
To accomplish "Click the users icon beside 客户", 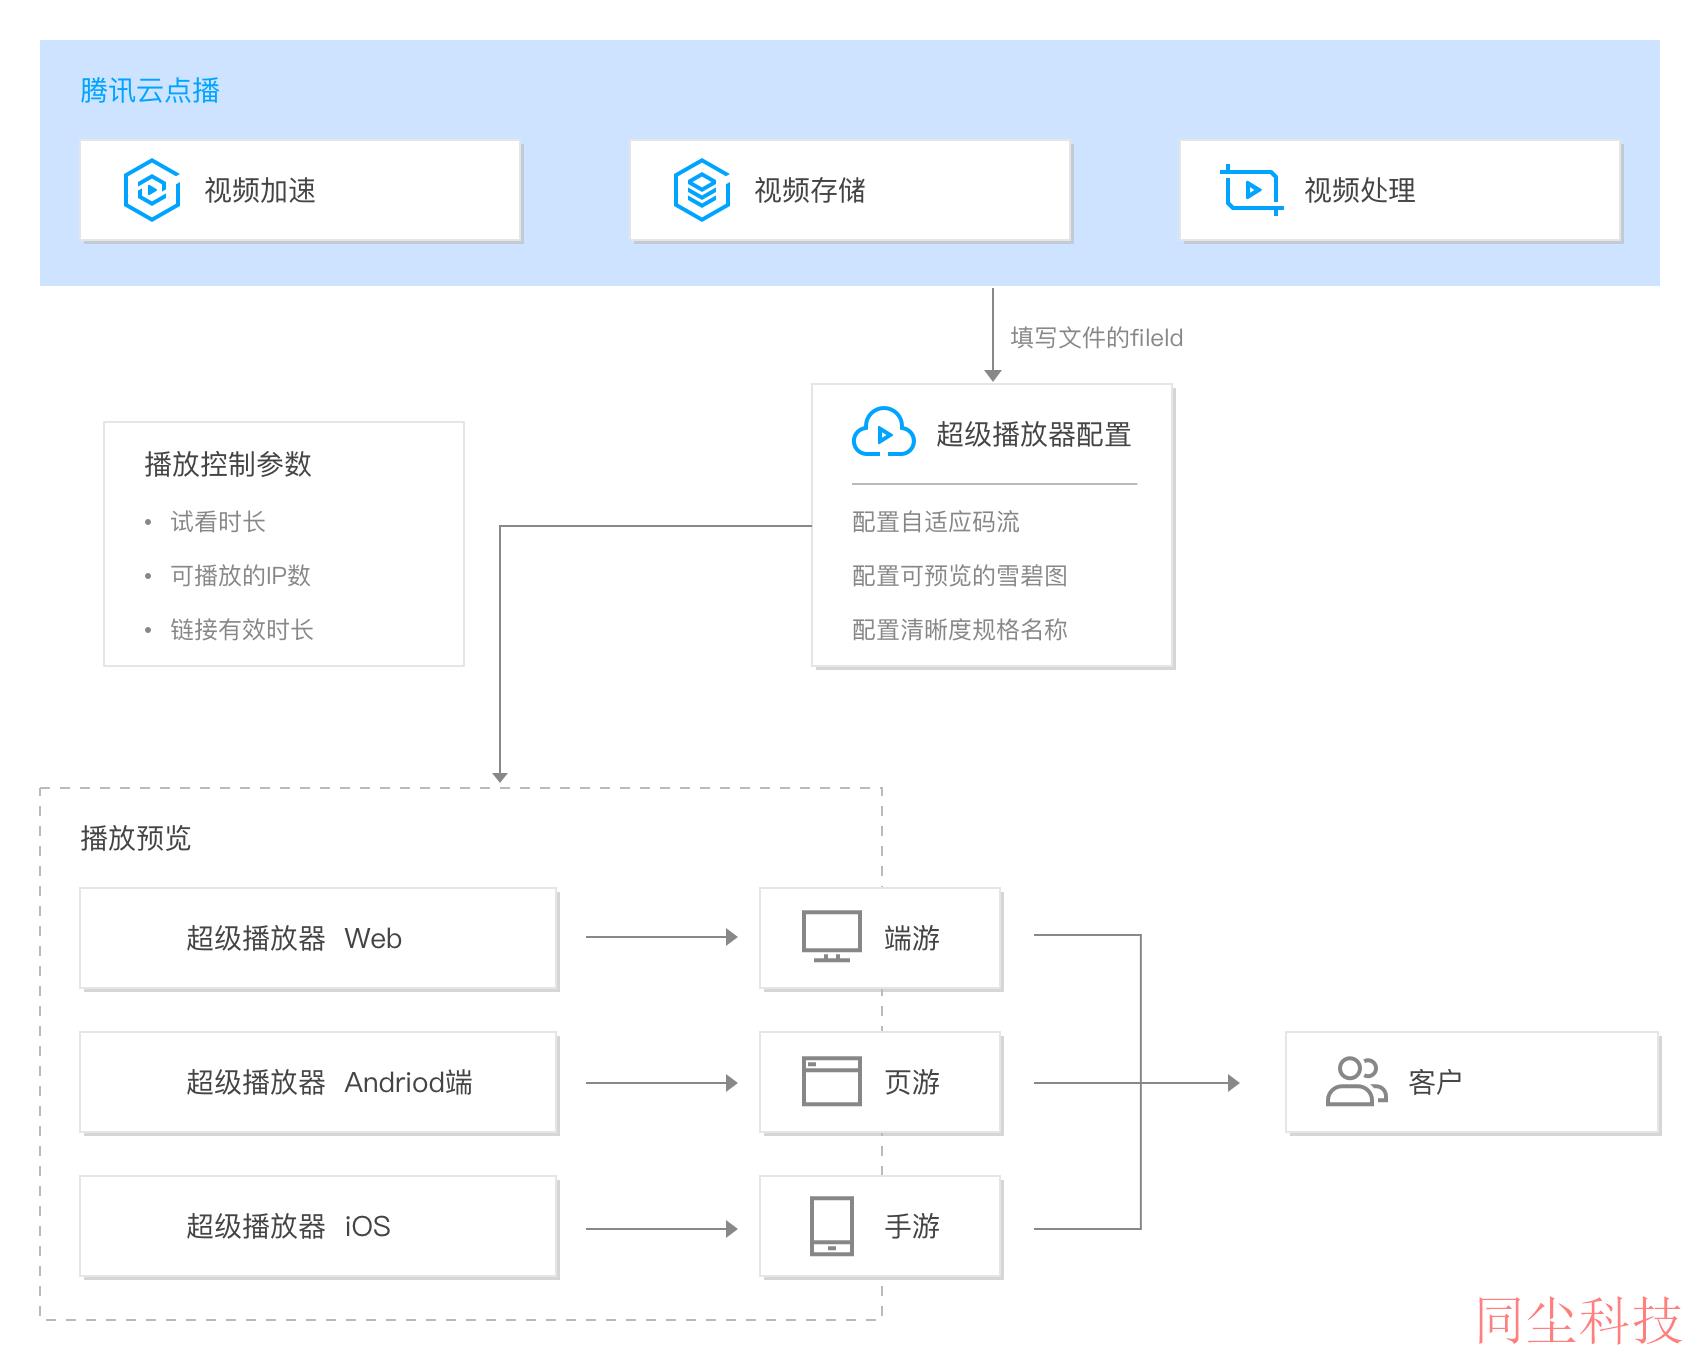I will 1356,1081.
